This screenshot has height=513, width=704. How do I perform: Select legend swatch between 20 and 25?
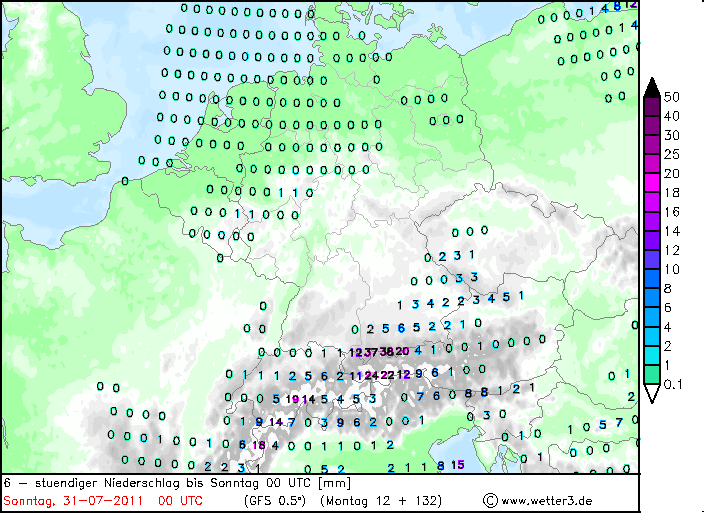pos(652,164)
